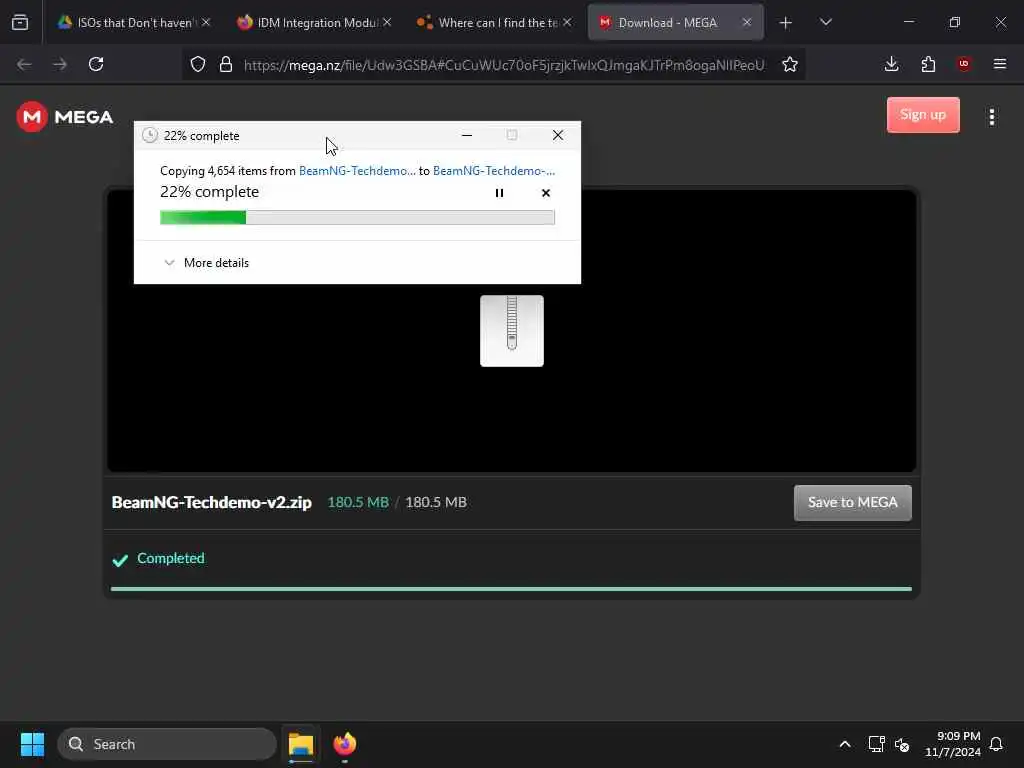The image size is (1024, 768).
Task: Click the green copy progress bar
Action: pos(357,217)
